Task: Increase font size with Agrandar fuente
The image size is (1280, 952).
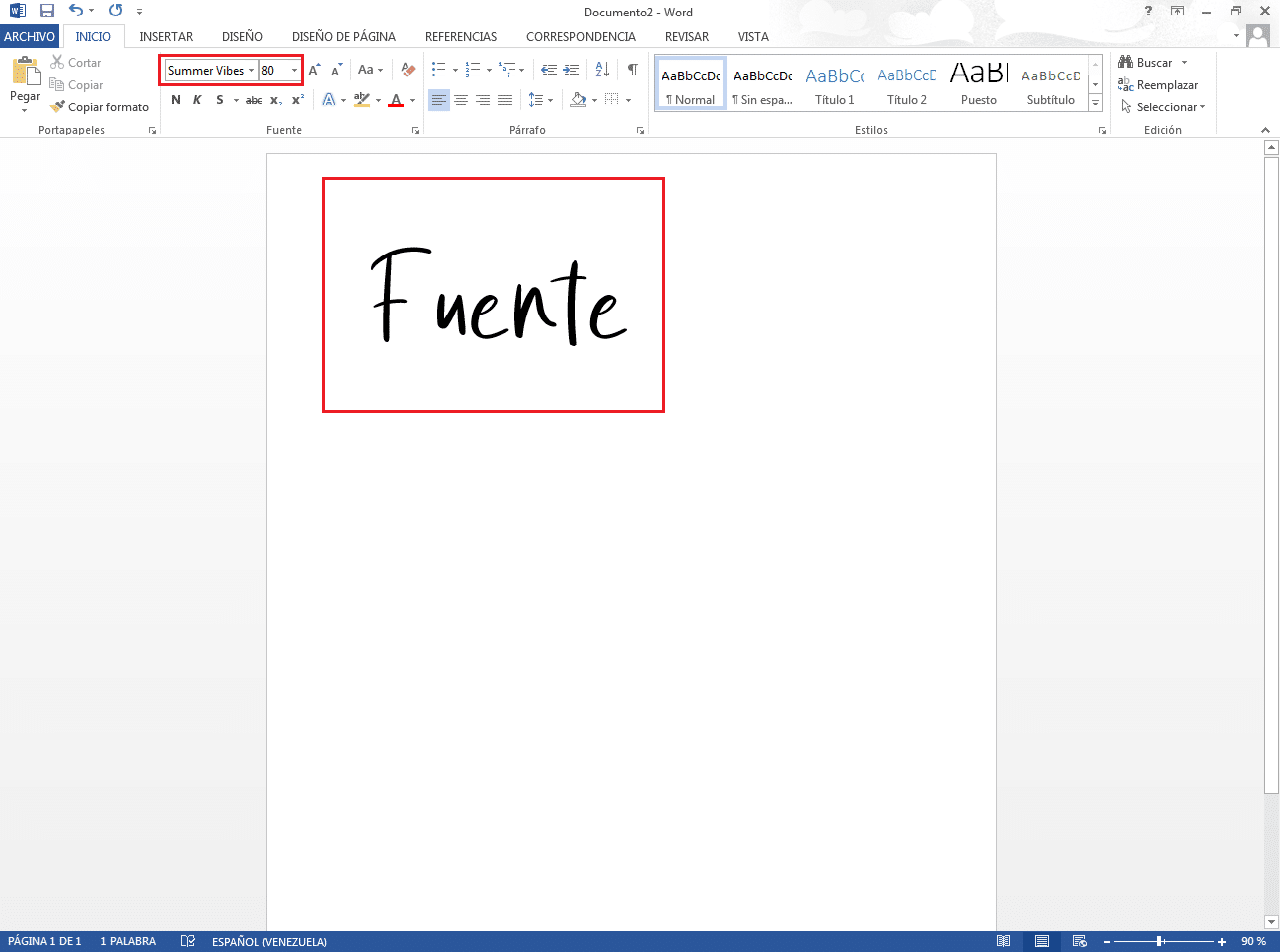Action: (315, 69)
